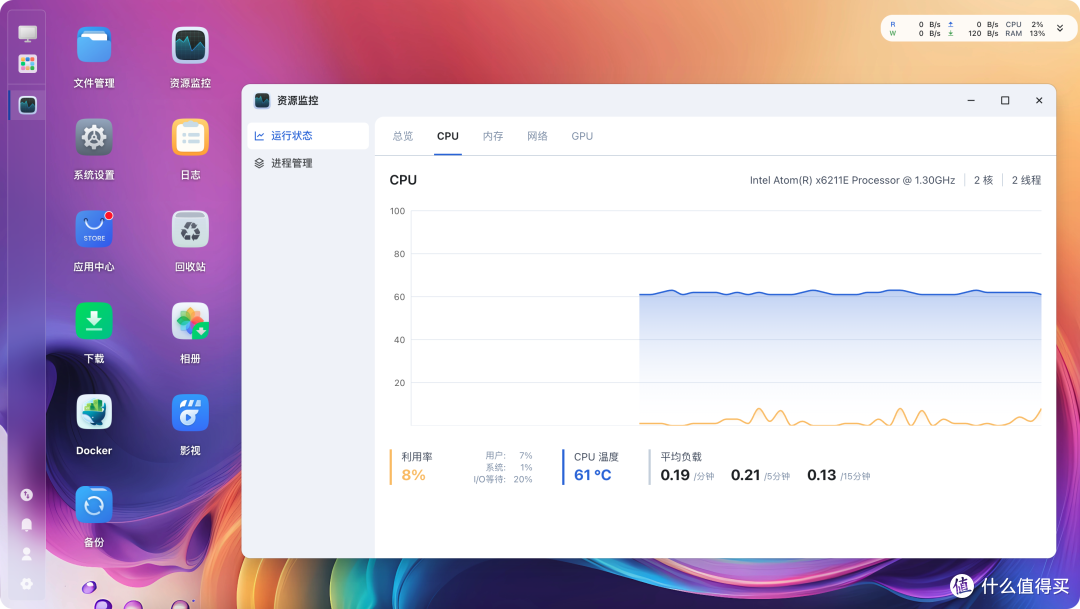Maximize the 资源监控 window
The height and width of the screenshot is (609, 1080).
point(1005,101)
